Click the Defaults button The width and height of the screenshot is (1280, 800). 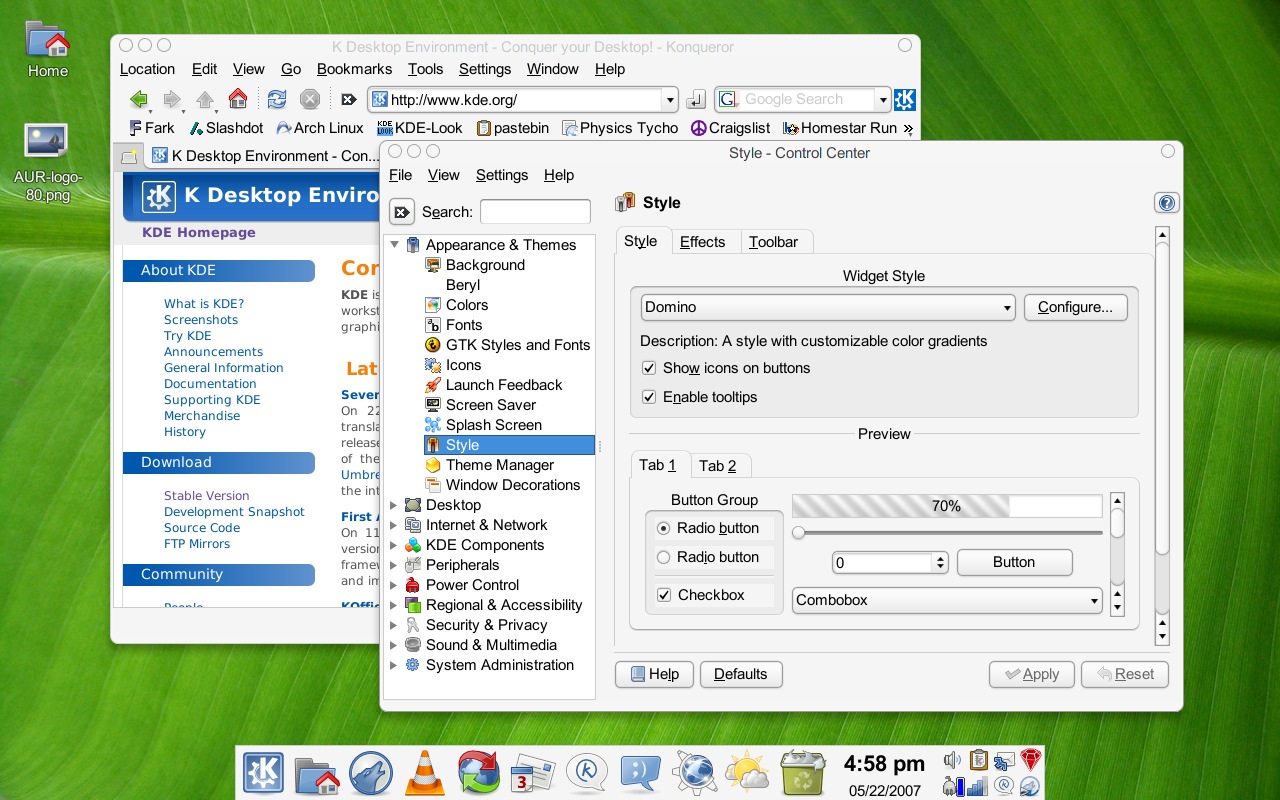(x=741, y=674)
